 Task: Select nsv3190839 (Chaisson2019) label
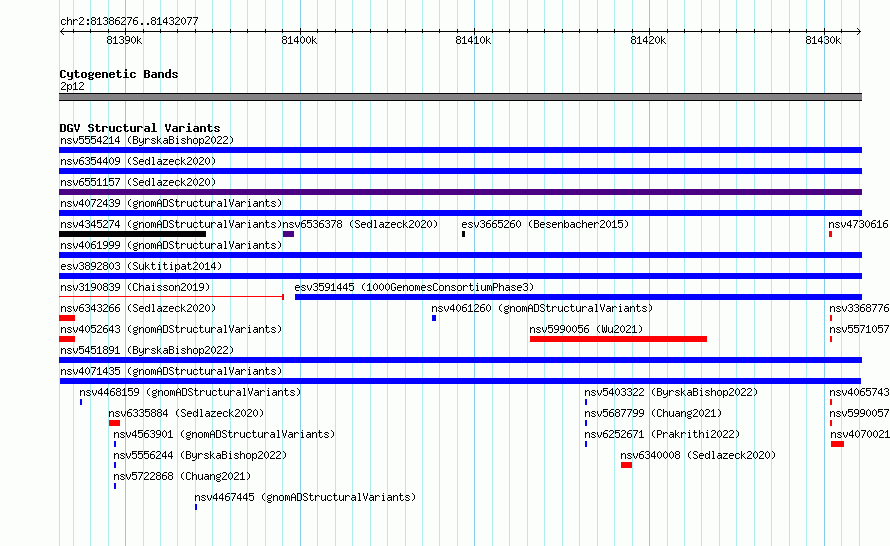(135, 287)
